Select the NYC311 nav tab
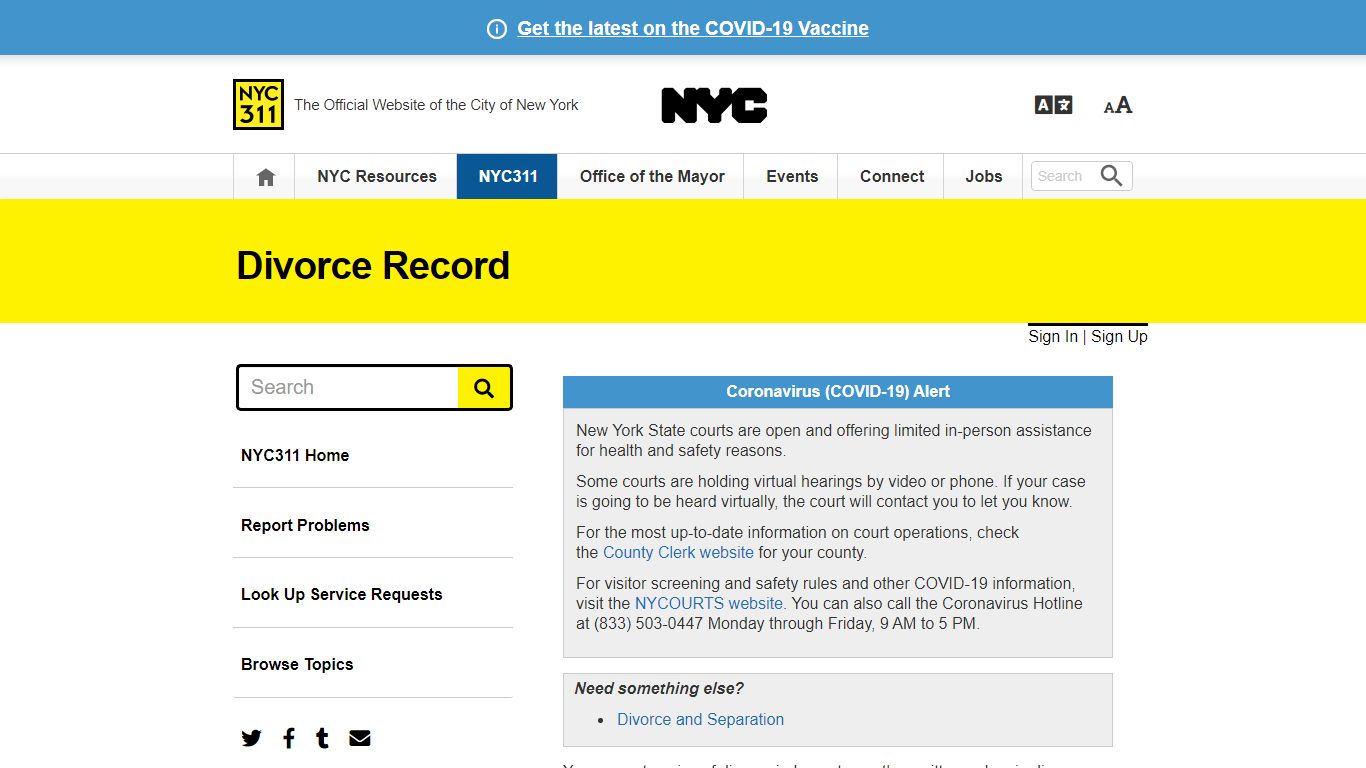 tap(508, 177)
